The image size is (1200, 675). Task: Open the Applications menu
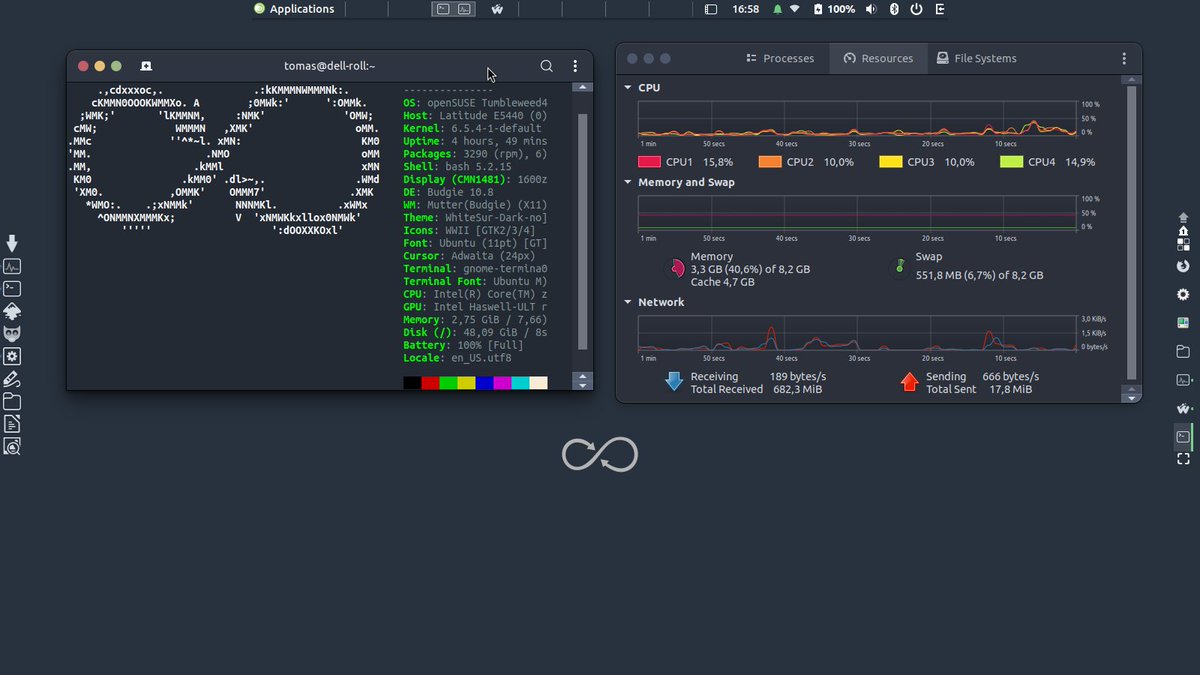294,9
